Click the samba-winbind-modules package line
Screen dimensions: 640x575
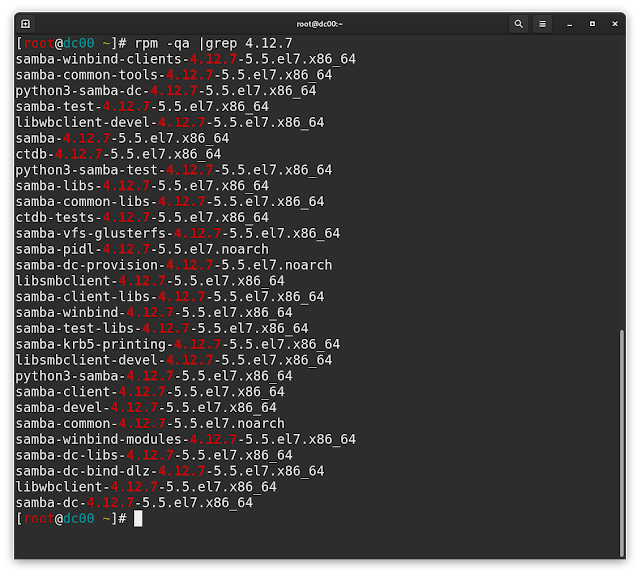185,439
